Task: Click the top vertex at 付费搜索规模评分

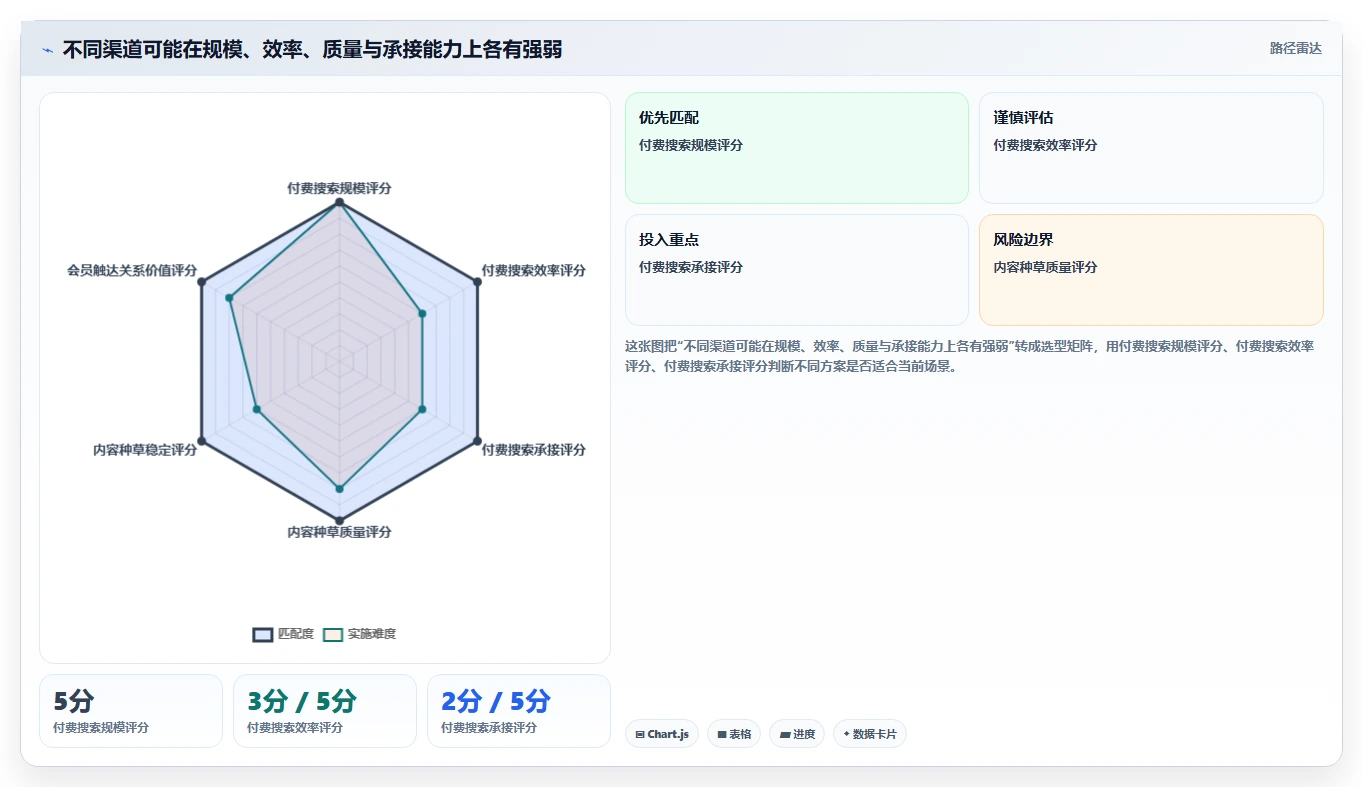Action: click(339, 203)
